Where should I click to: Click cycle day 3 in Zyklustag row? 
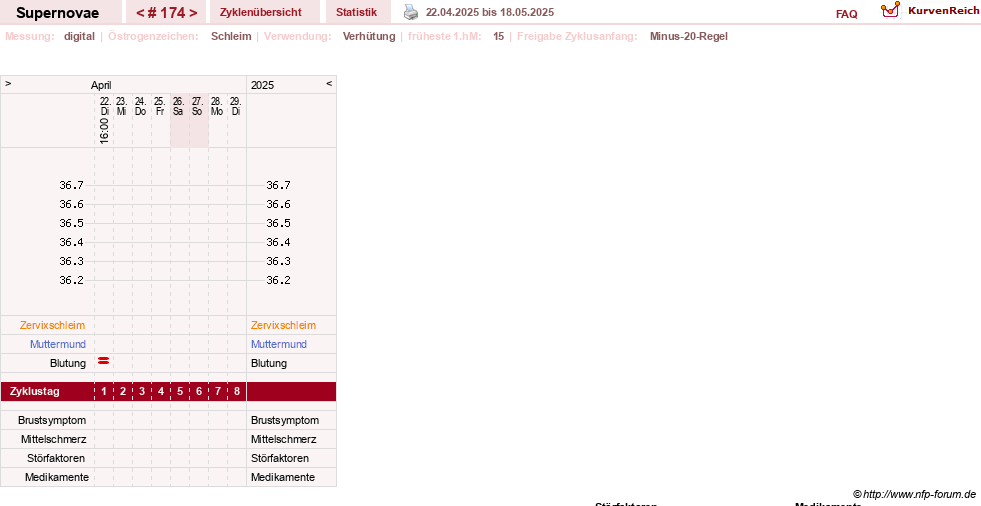point(142,392)
